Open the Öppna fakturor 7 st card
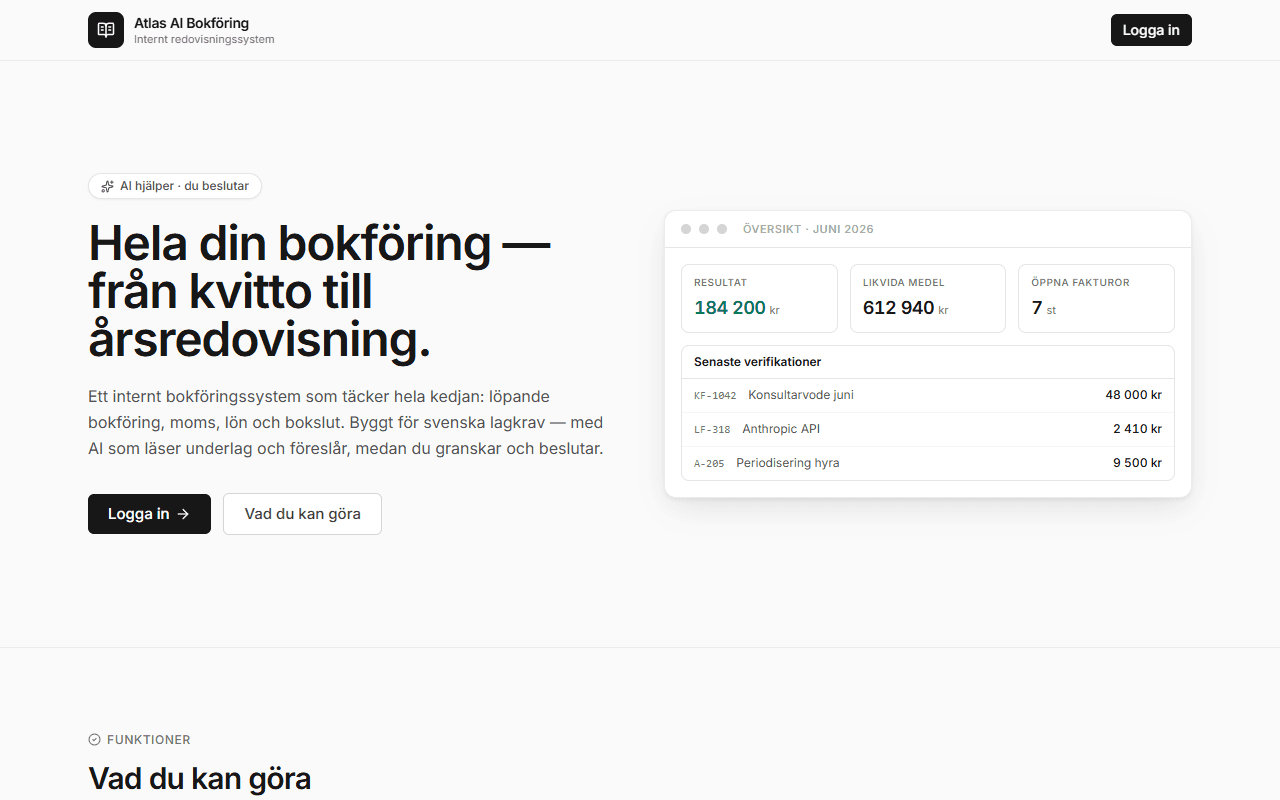The image size is (1280, 800). pyautogui.click(x=1096, y=298)
